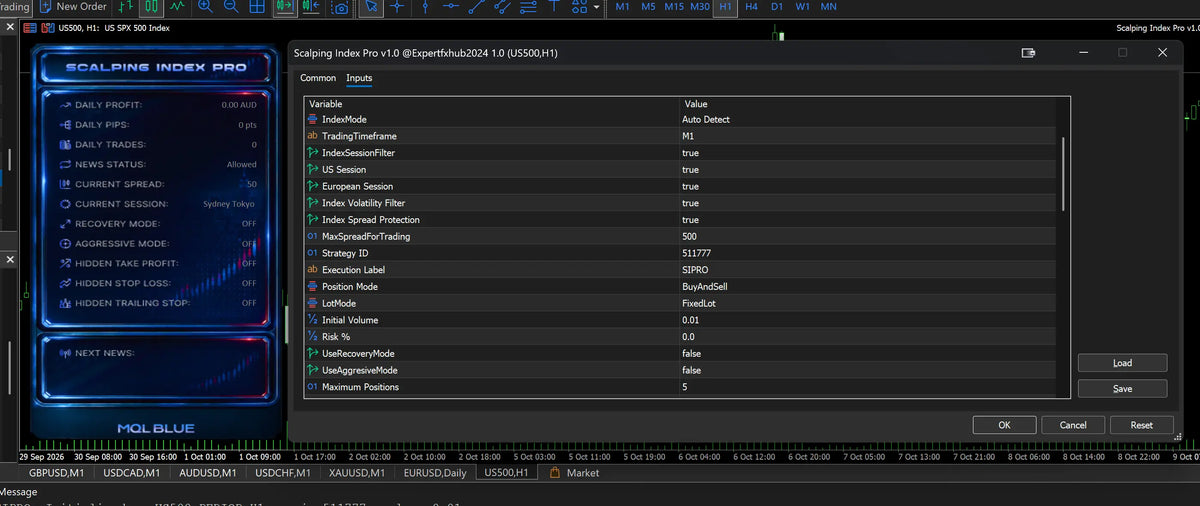Switch to the Inputs tab
Screen dimensions: 1200x506
pos(359,78)
